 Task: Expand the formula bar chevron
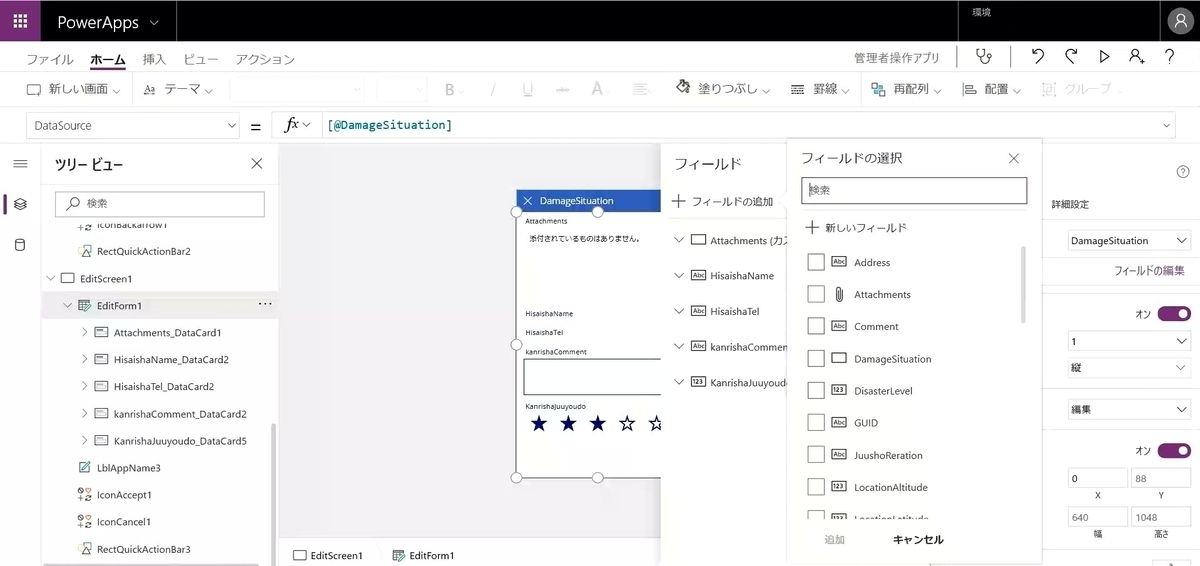(1167, 126)
